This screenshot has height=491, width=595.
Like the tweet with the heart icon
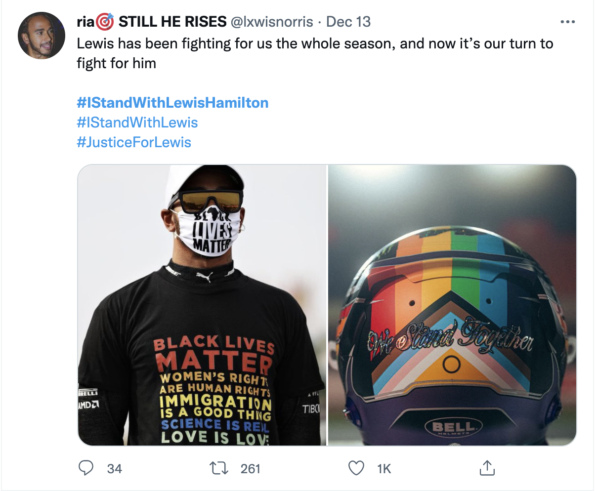pos(356,468)
